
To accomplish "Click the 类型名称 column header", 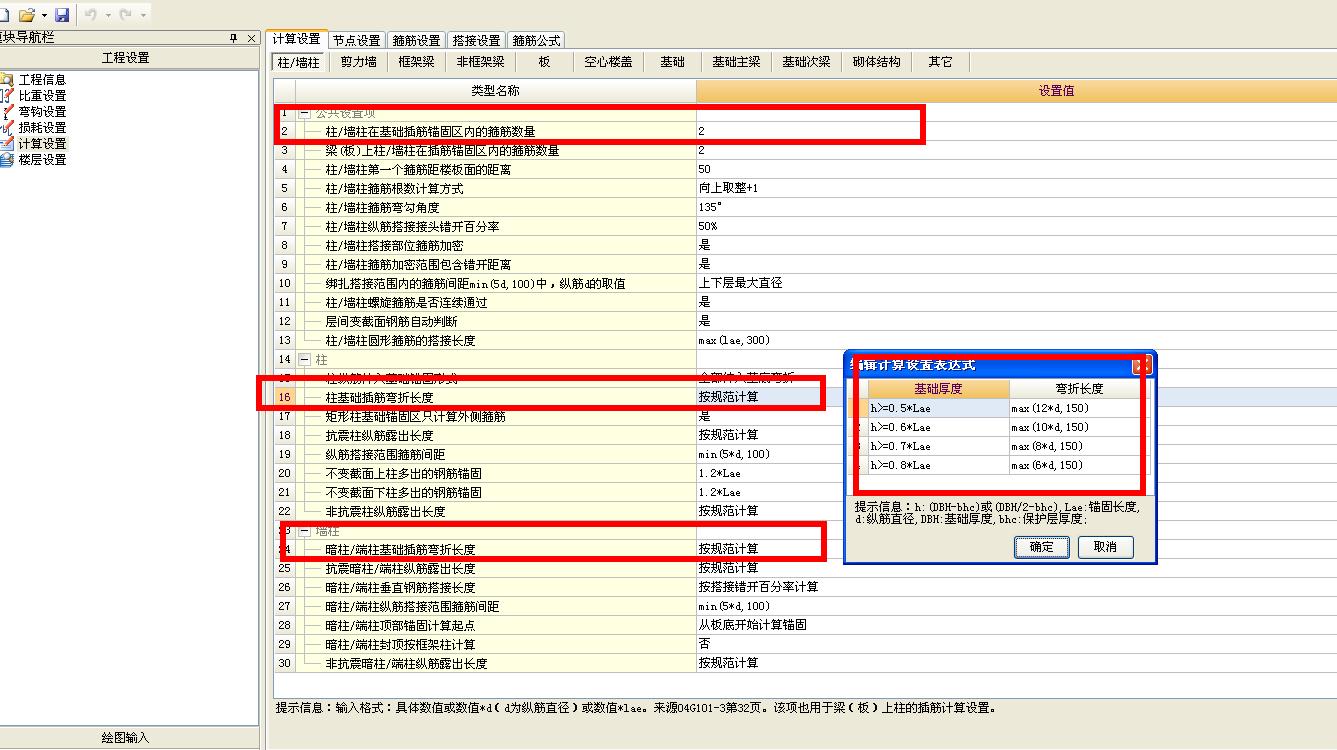I will click(x=496, y=91).
